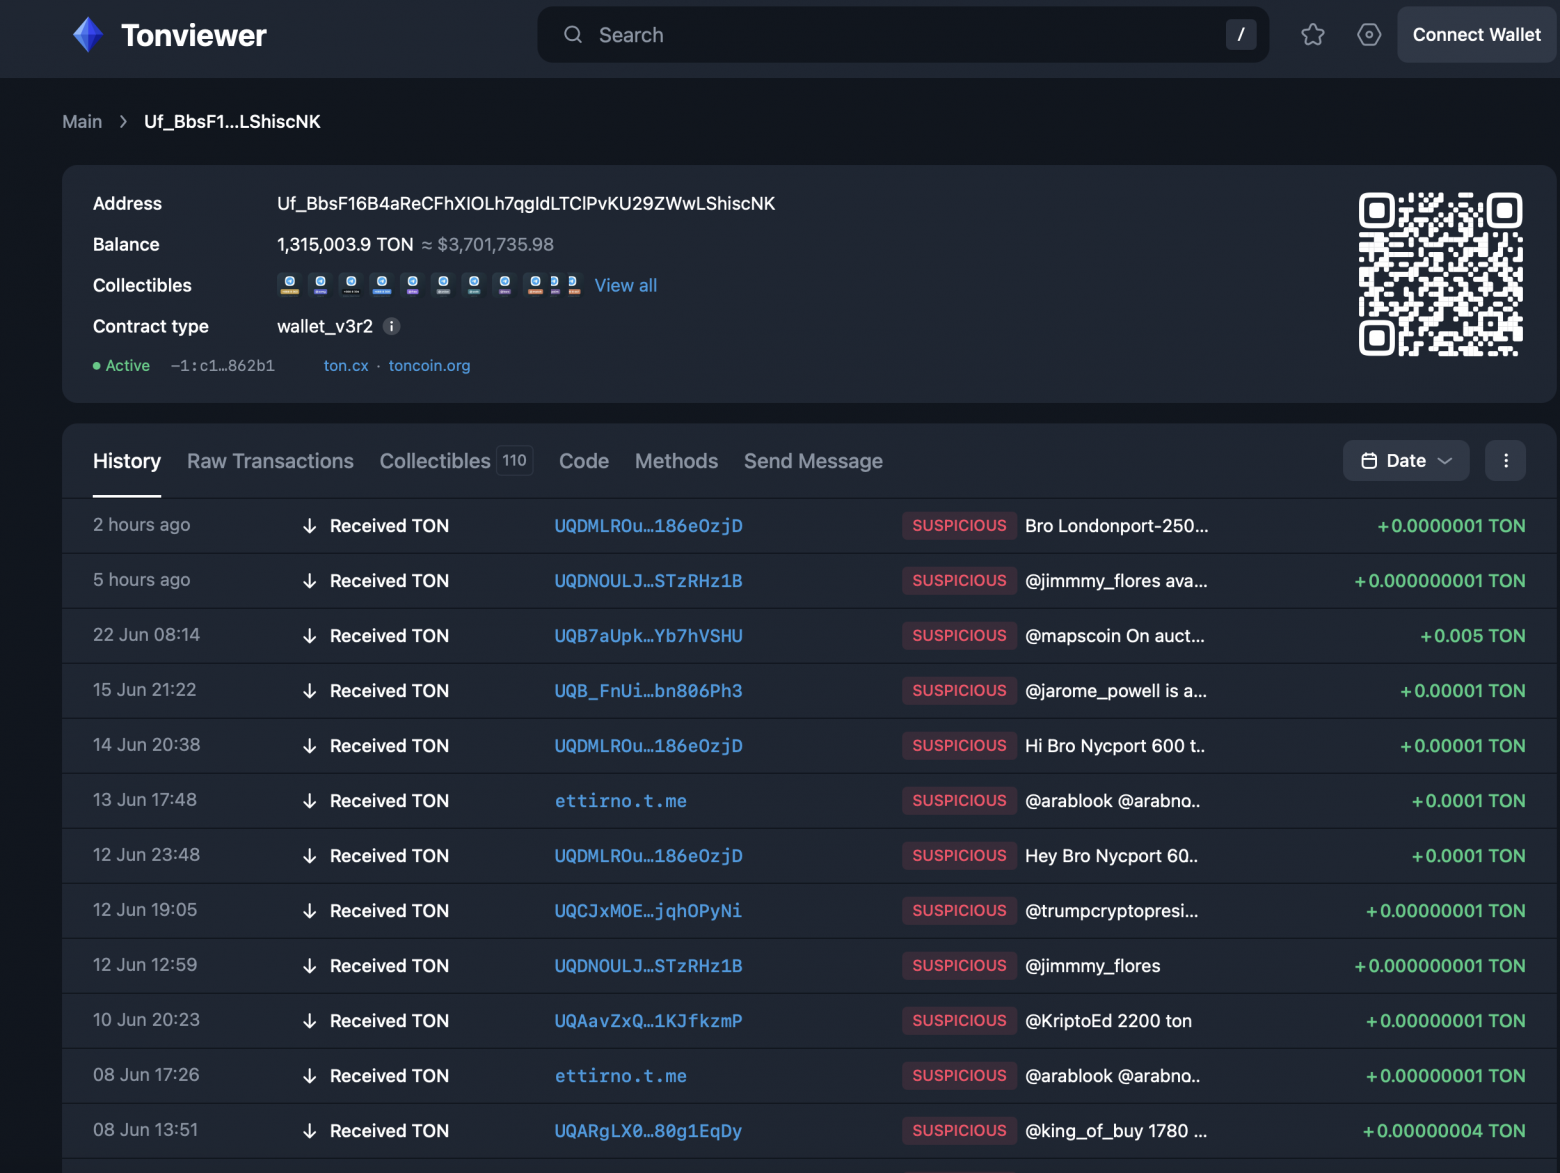Click View all collectibles link
This screenshot has height=1173, width=1560.
coord(626,285)
